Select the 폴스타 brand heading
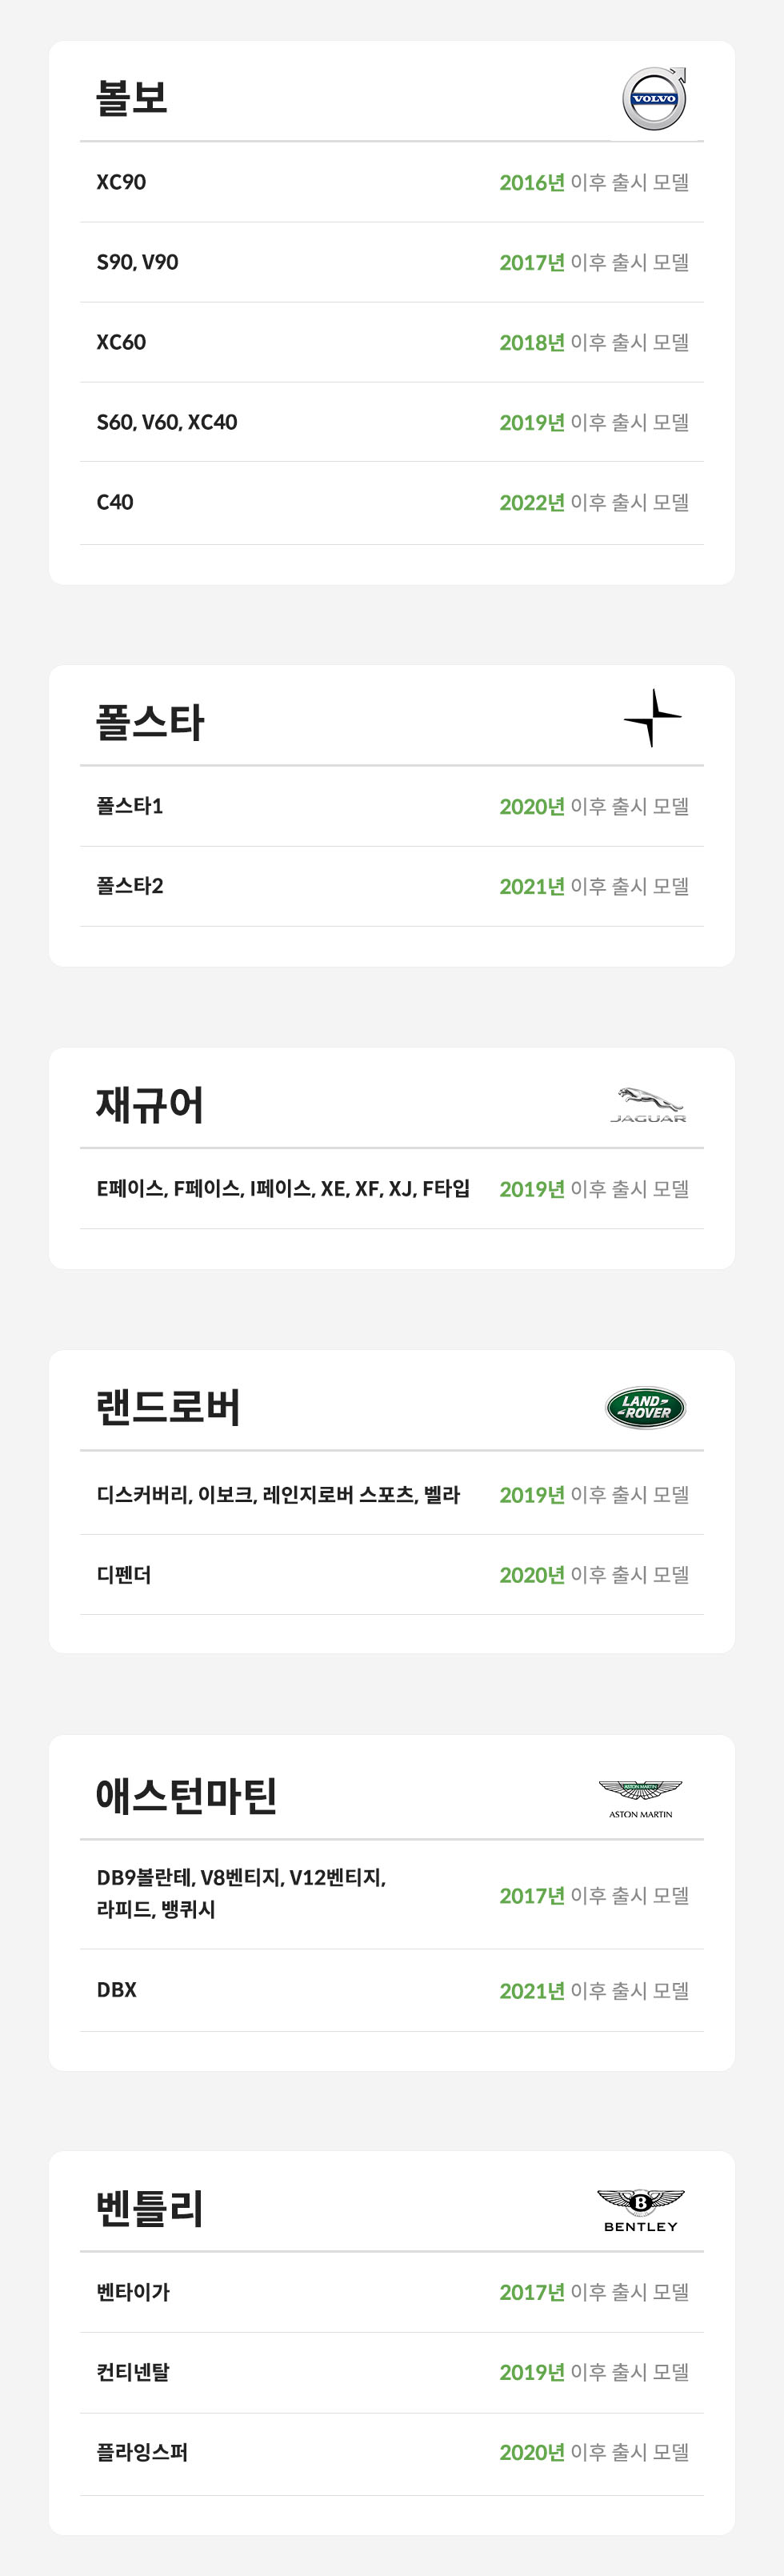The height and width of the screenshot is (2576, 784). point(149,722)
